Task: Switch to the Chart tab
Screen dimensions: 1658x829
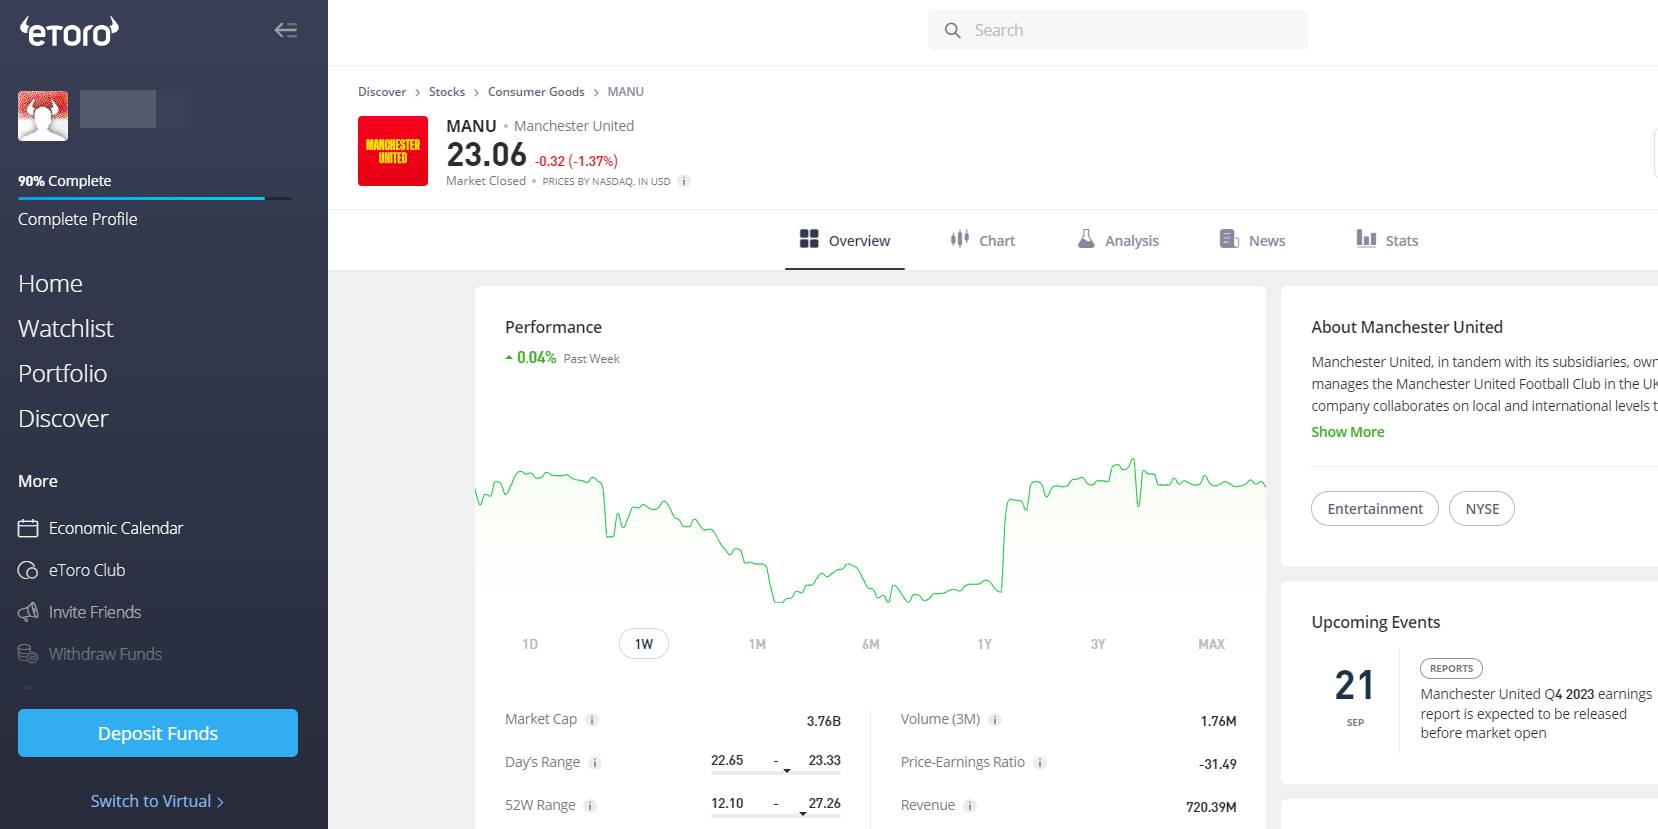Action: point(983,240)
